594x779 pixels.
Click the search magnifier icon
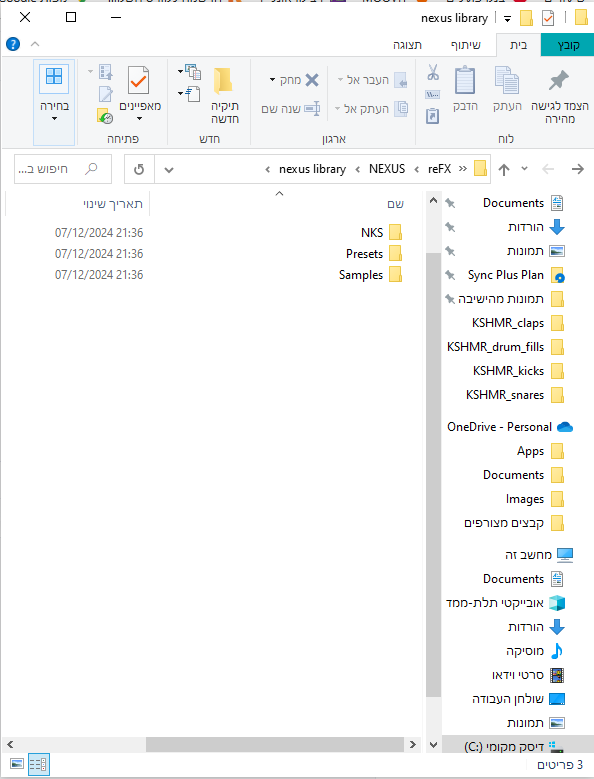pyautogui.click(x=91, y=169)
